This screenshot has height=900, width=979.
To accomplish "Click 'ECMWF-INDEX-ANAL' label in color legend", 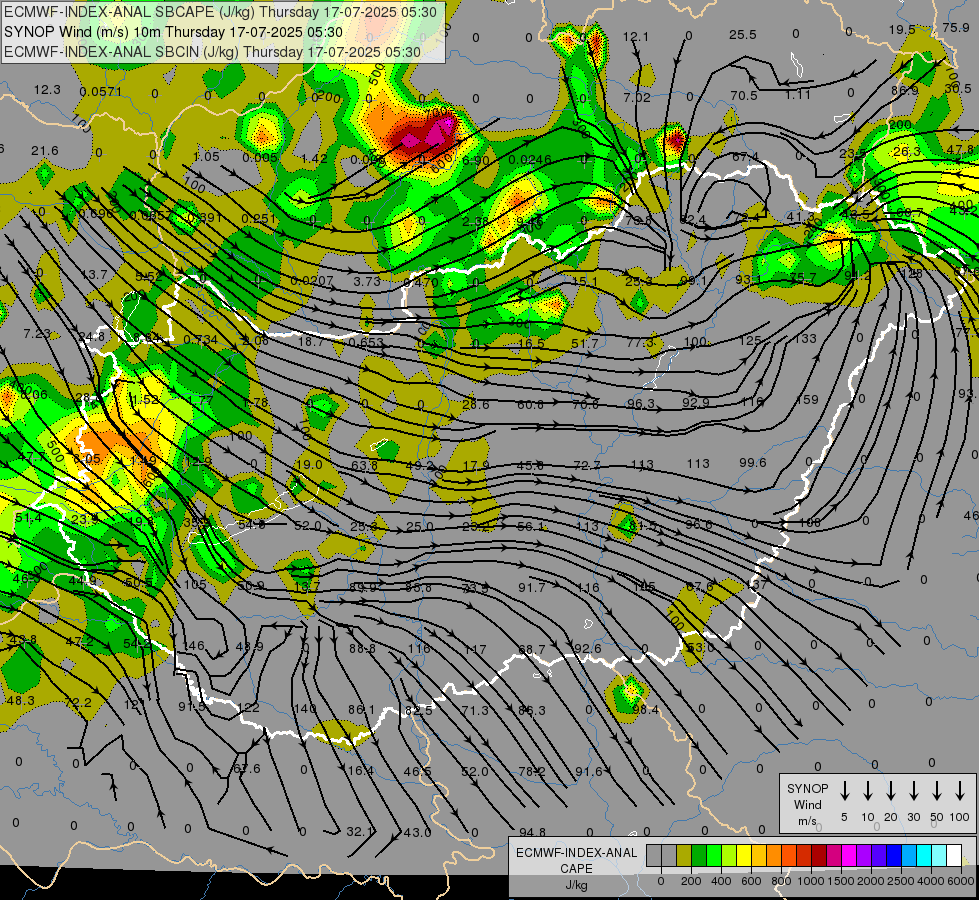I will point(576,853).
